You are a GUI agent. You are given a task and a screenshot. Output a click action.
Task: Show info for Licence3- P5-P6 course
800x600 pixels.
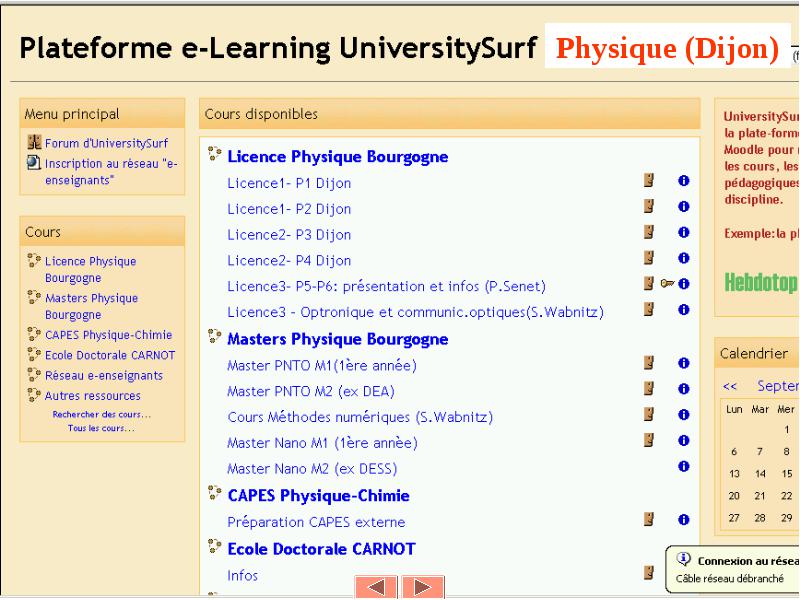684,284
